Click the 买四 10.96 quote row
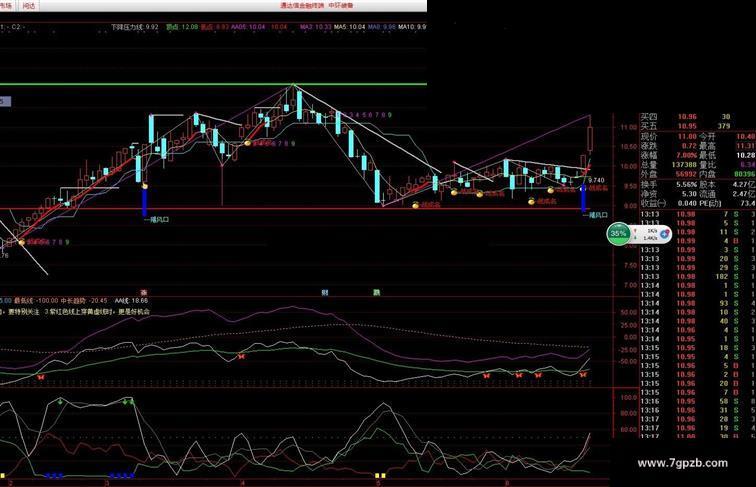Viewport: 756px width, 487px height. click(x=686, y=117)
